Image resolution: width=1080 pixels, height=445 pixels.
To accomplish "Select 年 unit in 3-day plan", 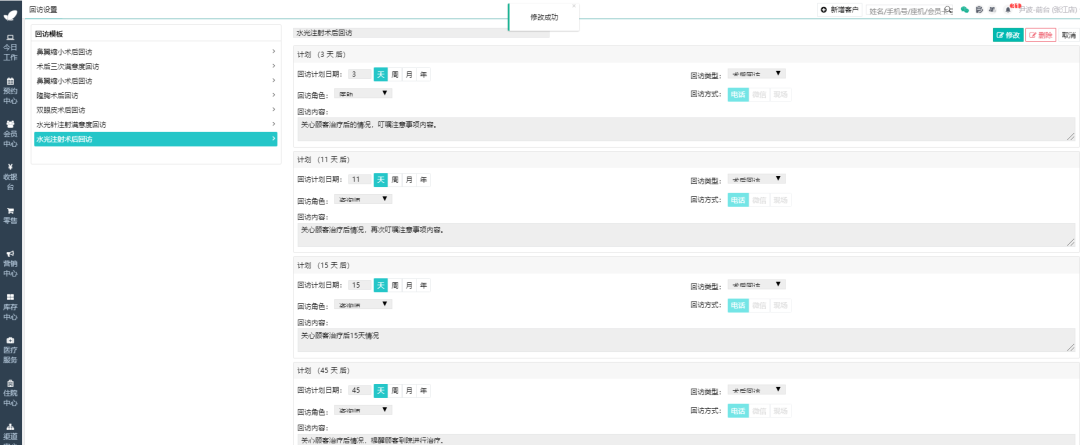I will (423, 74).
